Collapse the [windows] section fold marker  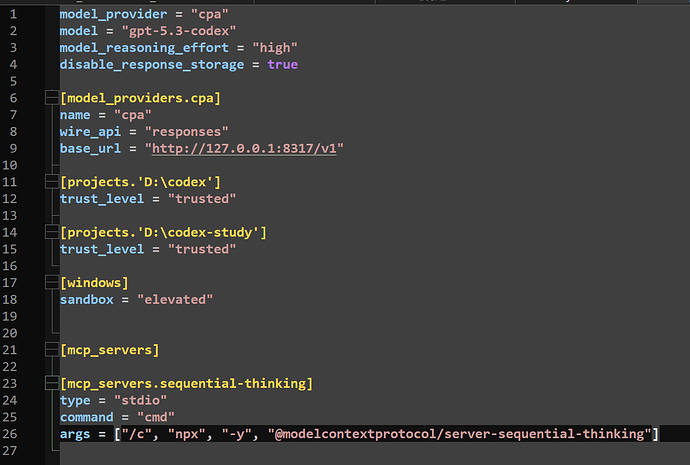(52, 282)
